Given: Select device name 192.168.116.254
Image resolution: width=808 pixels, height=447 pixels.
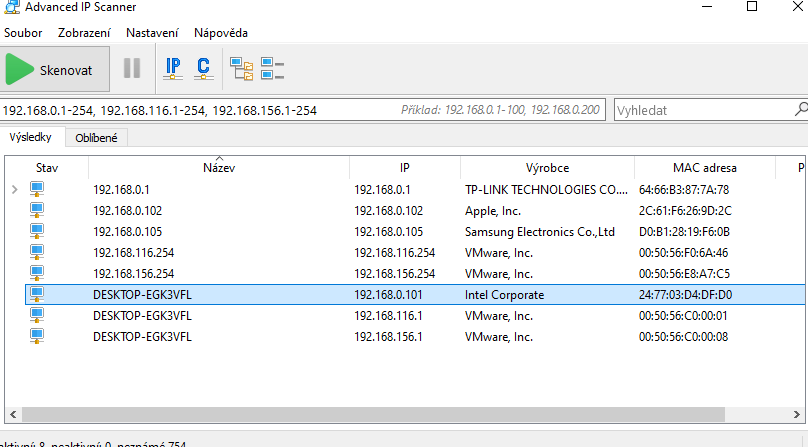Looking at the screenshot, I should click(x=133, y=253).
